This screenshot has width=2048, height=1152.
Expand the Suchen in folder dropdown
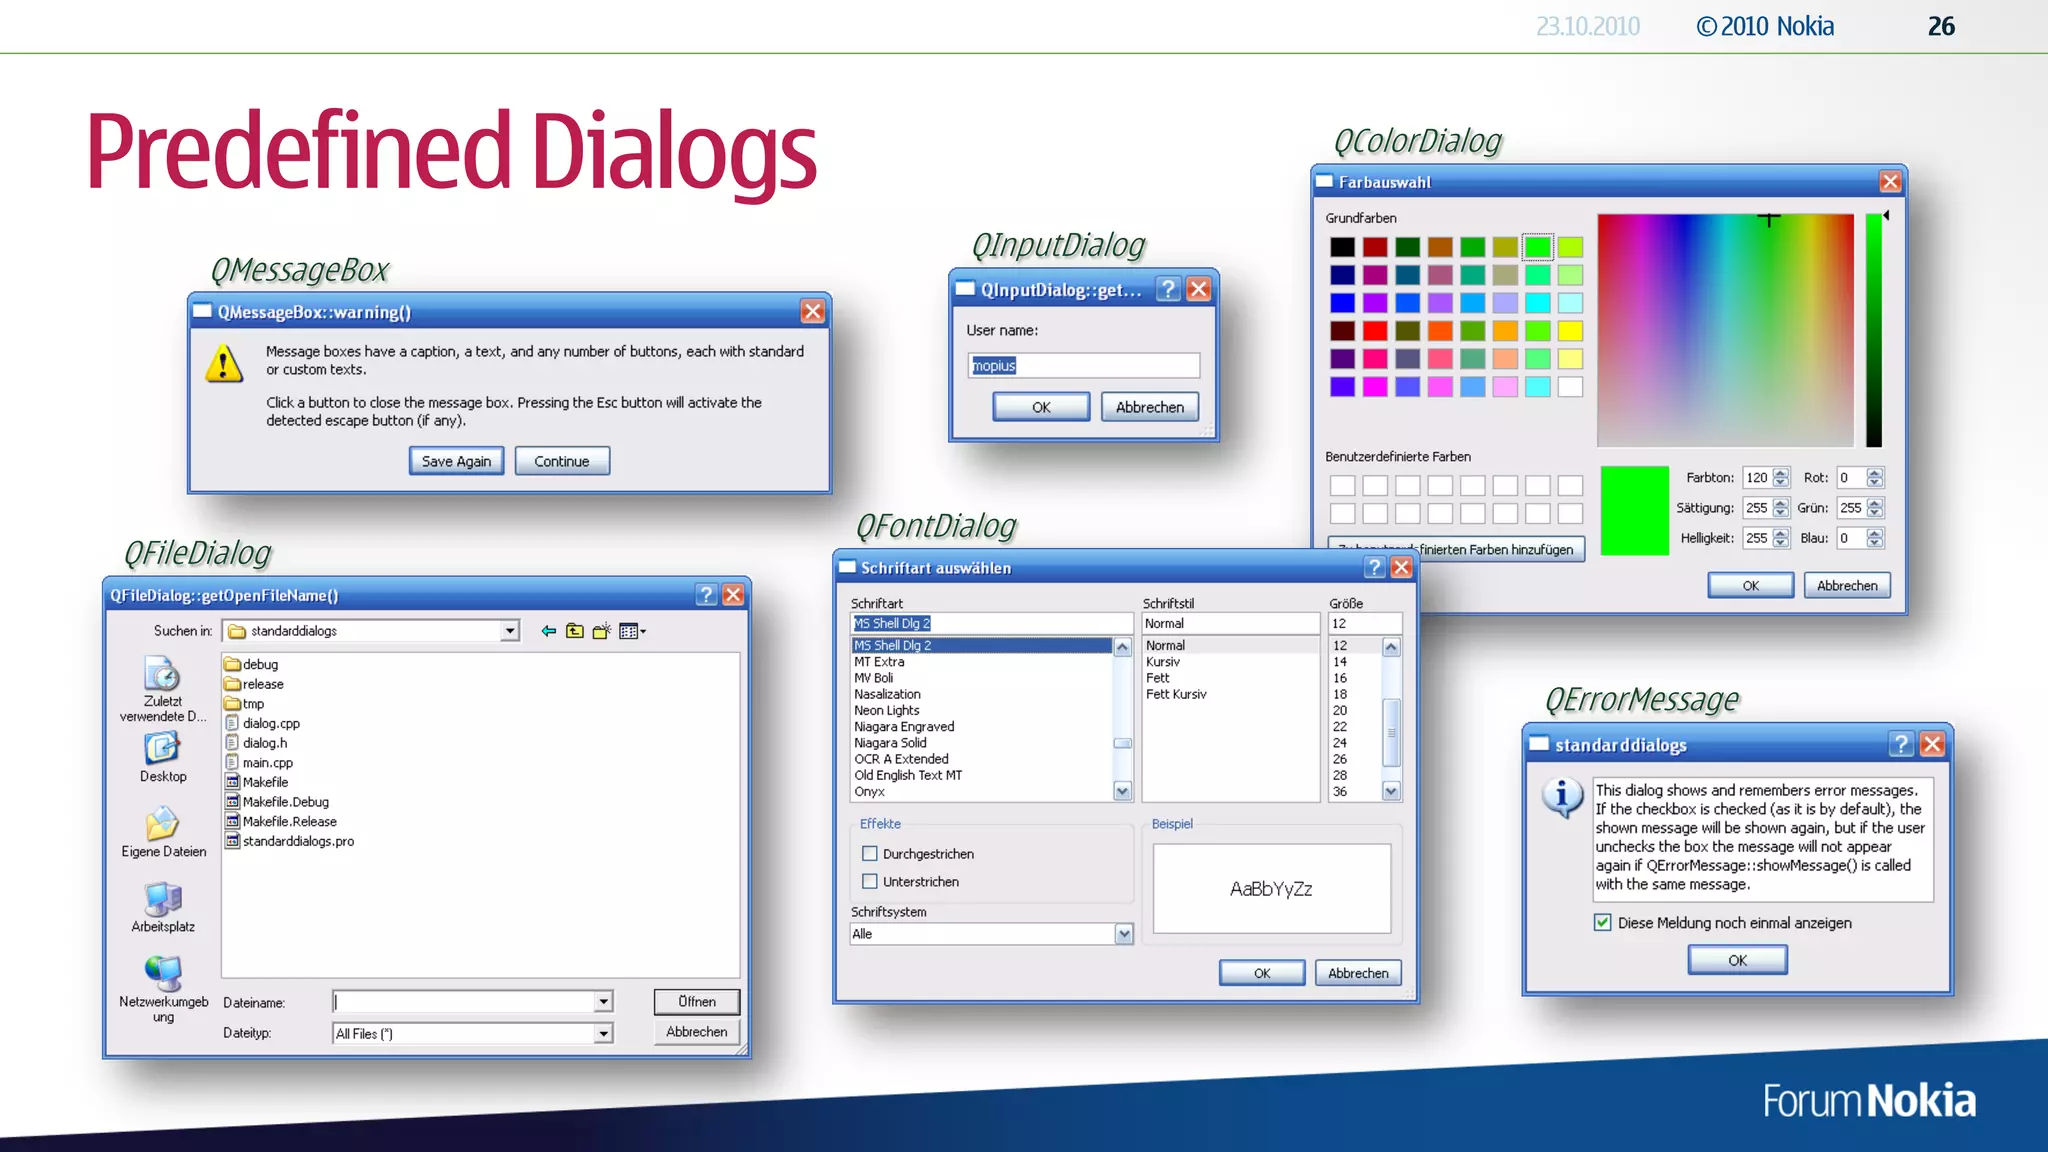[510, 631]
